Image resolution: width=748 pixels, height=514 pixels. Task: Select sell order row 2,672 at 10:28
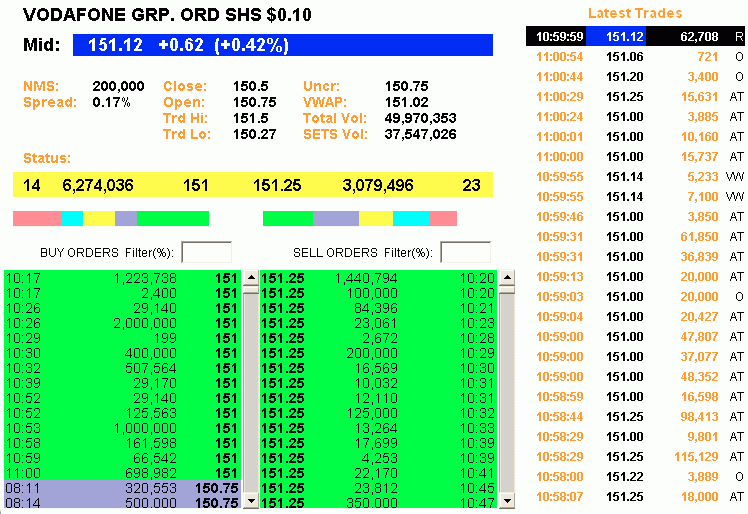[379, 338]
